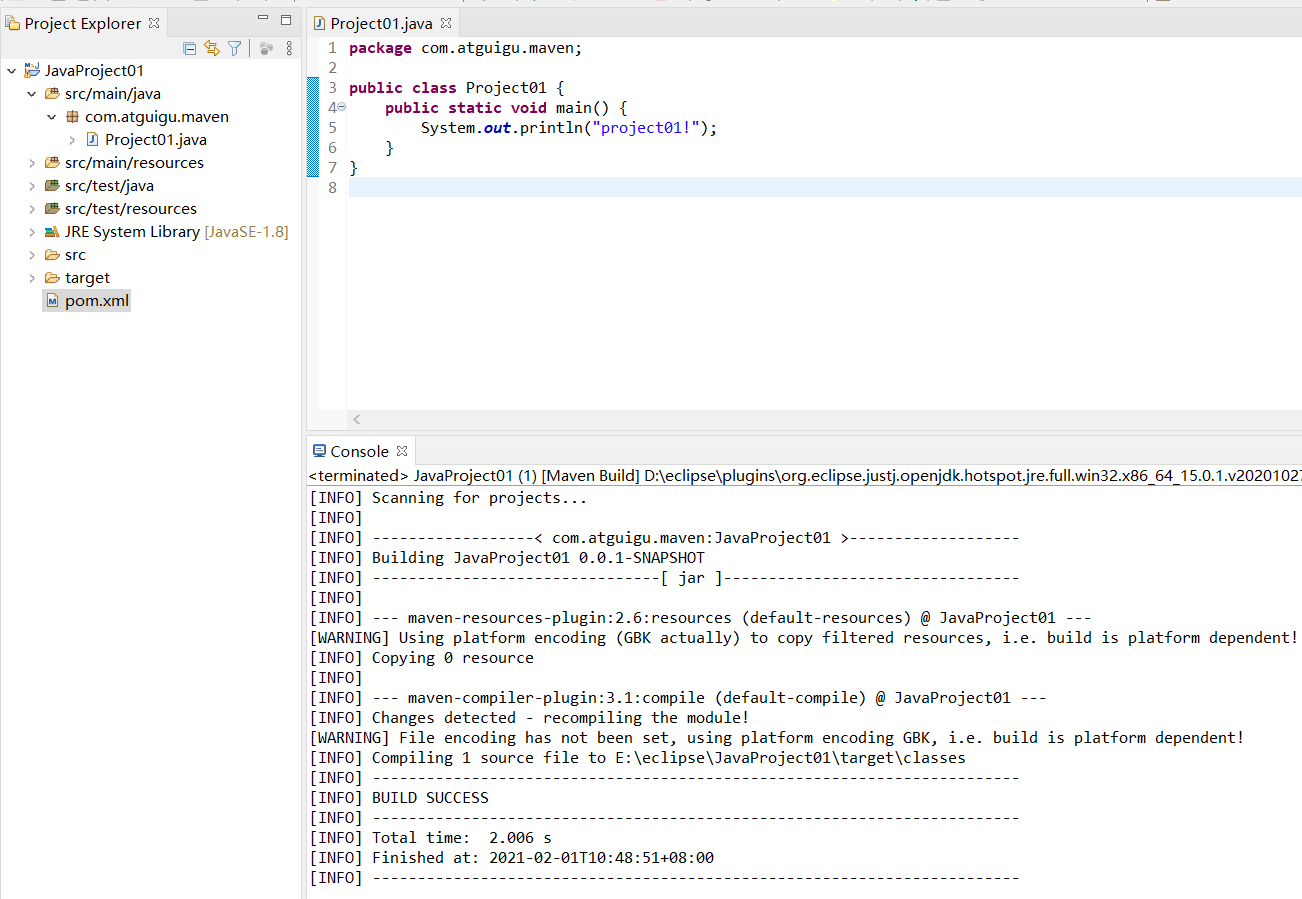This screenshot has height=899, width=1302.
Task: Click 'Compiling 1 source file' console line
Action: tap(637, 757)
